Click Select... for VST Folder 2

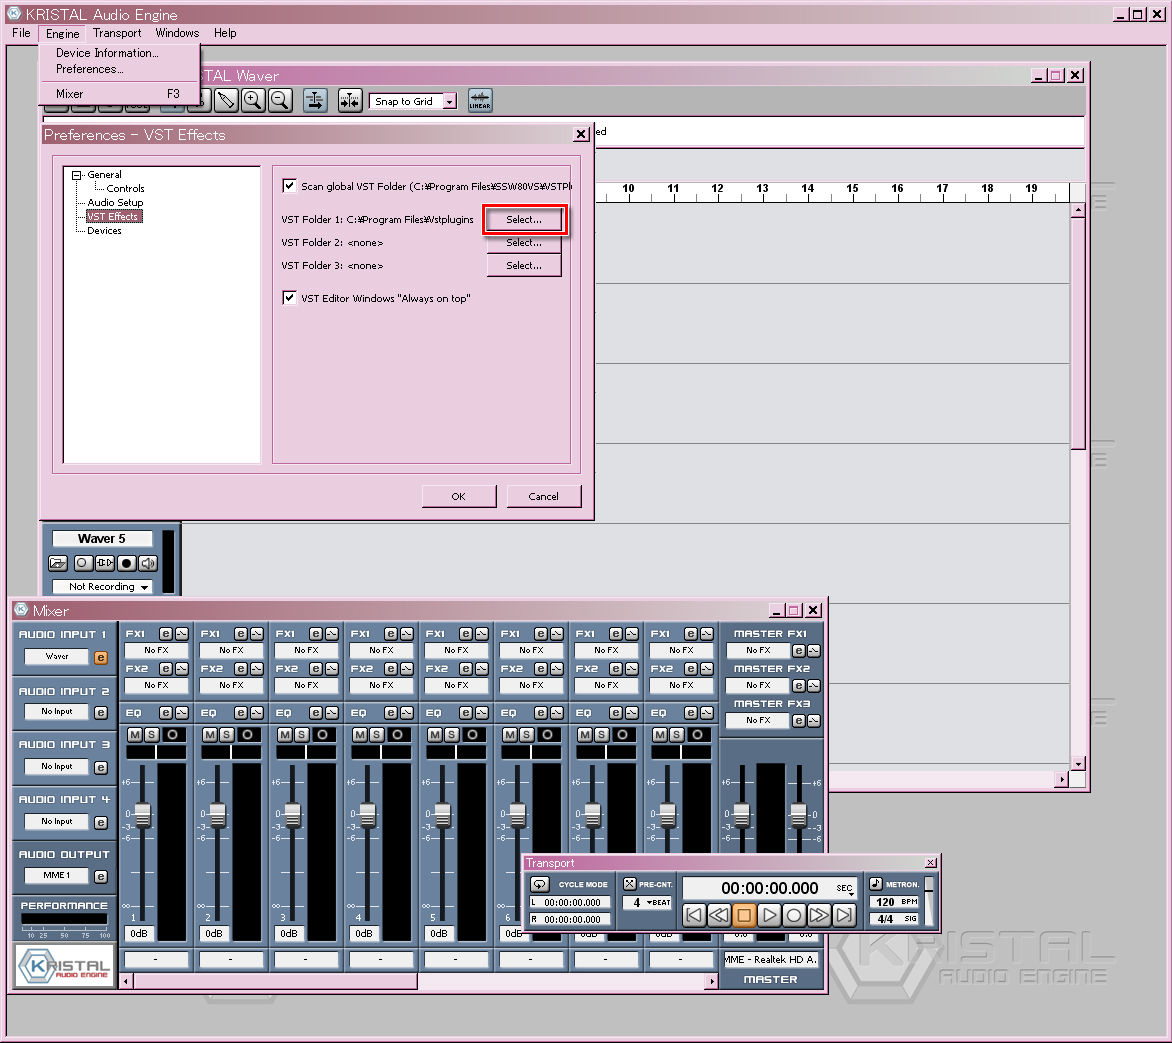tap(524, 242)
